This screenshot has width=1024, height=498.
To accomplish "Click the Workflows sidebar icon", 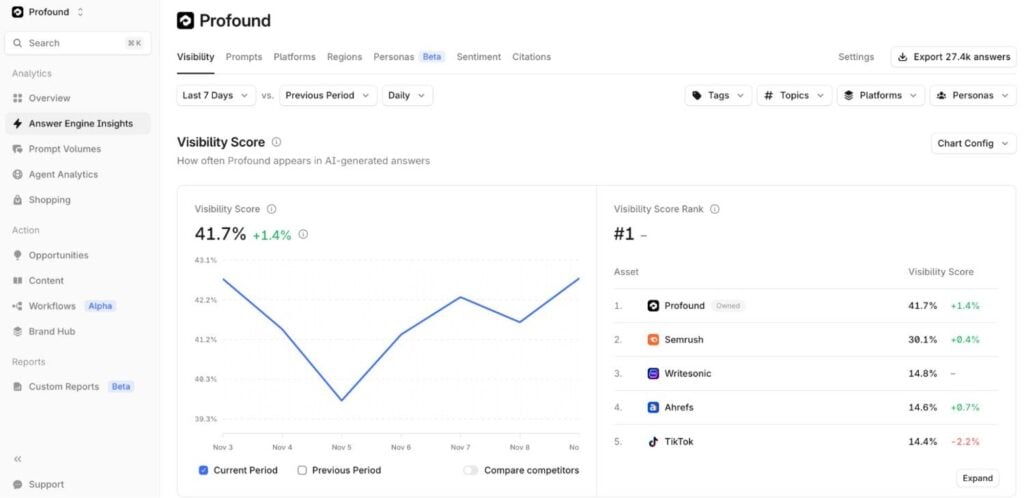I will [18, 306].
